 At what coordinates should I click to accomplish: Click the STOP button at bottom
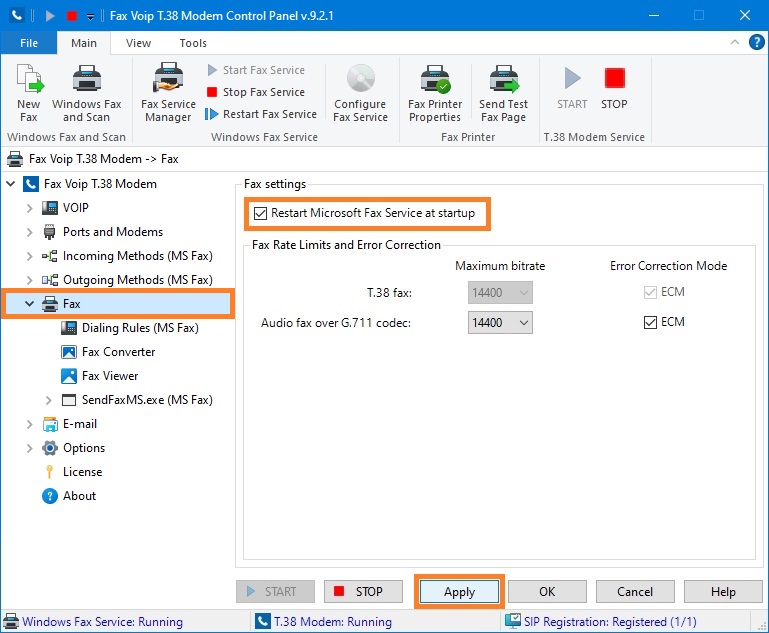click(x=363, y=591)
